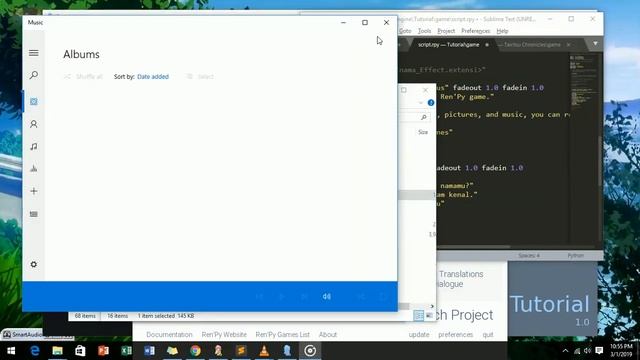This screenshot has height=360, width=640.
Task: Maximize the Music window
Action: click(x=365, y=22)
